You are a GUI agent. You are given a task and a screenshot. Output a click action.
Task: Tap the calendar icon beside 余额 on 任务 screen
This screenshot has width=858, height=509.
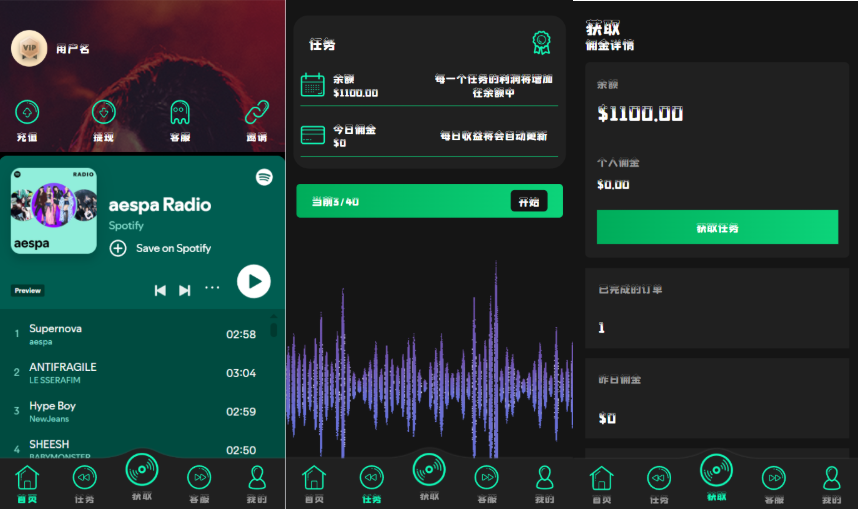pos(312,85)
